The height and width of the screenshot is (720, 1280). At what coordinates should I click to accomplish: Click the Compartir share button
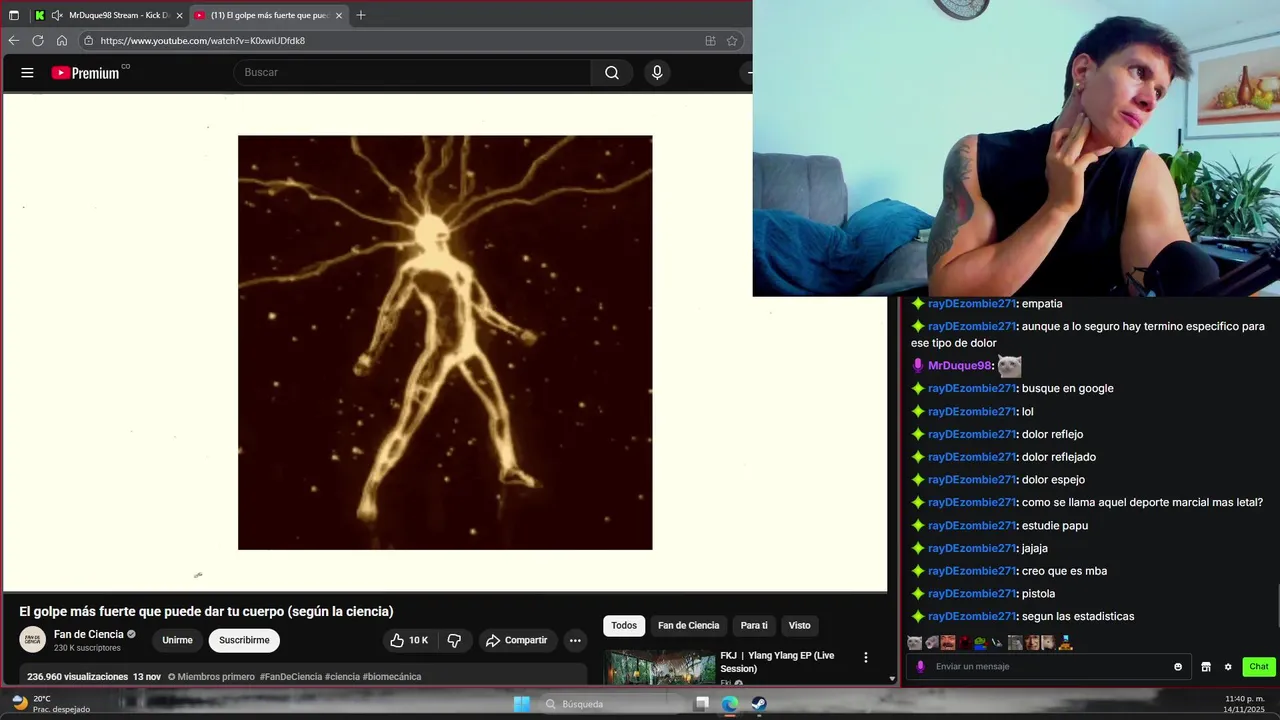[x=516, y=640]
